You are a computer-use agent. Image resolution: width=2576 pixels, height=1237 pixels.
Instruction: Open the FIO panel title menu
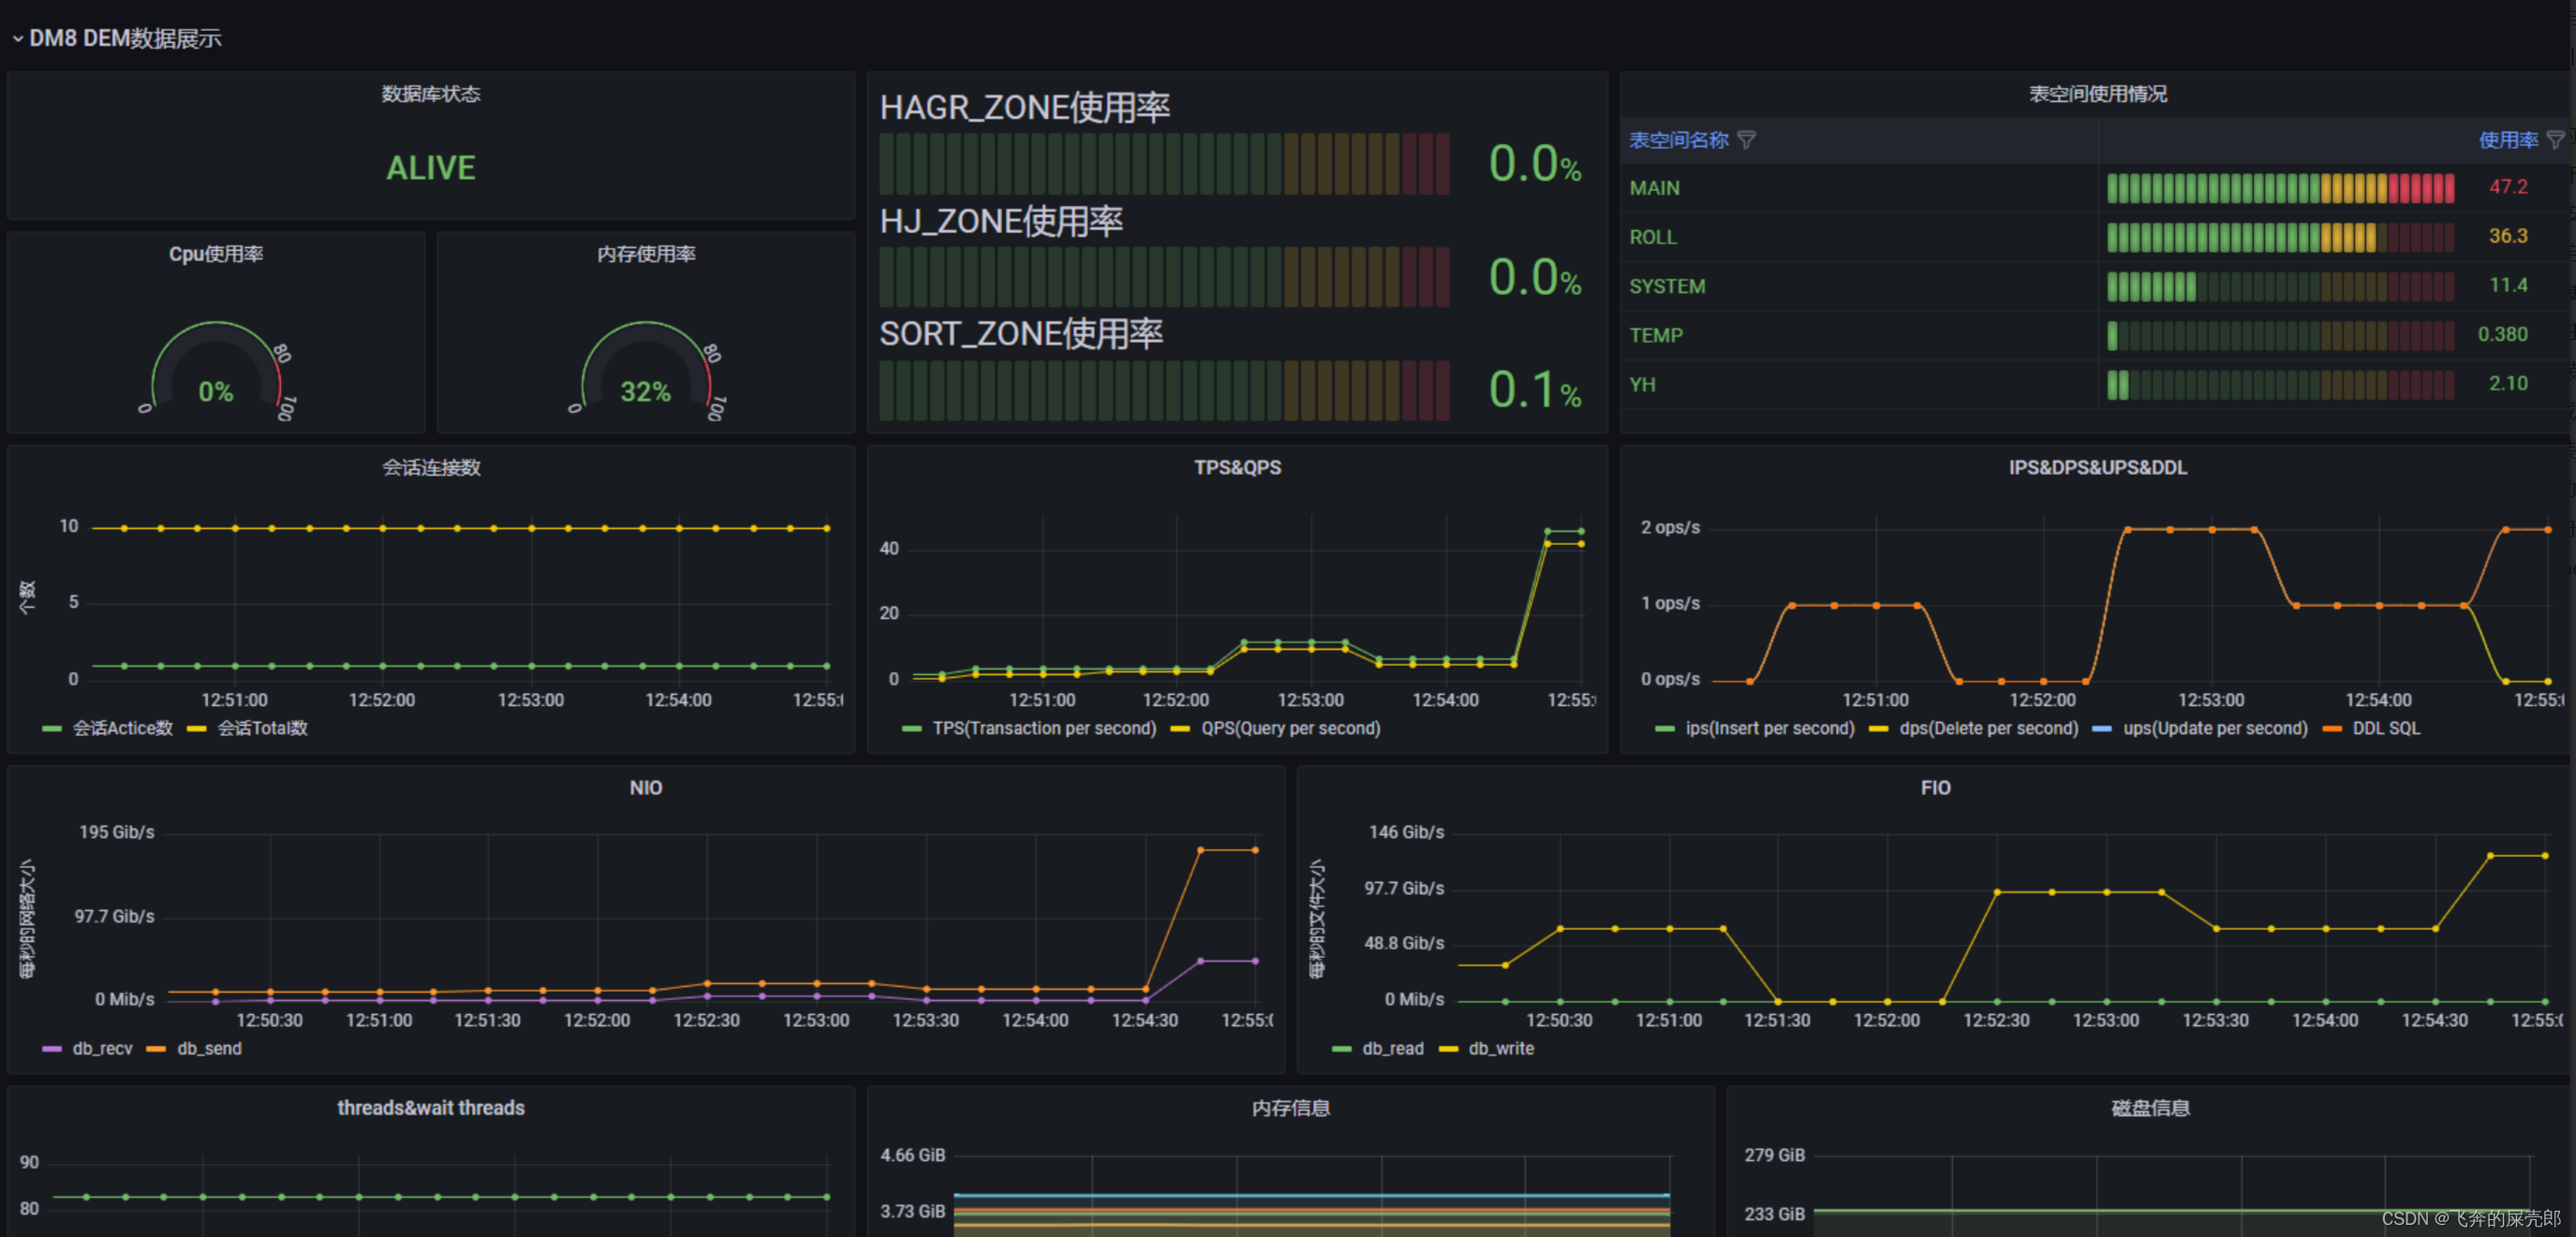[x=1935, y=788]
